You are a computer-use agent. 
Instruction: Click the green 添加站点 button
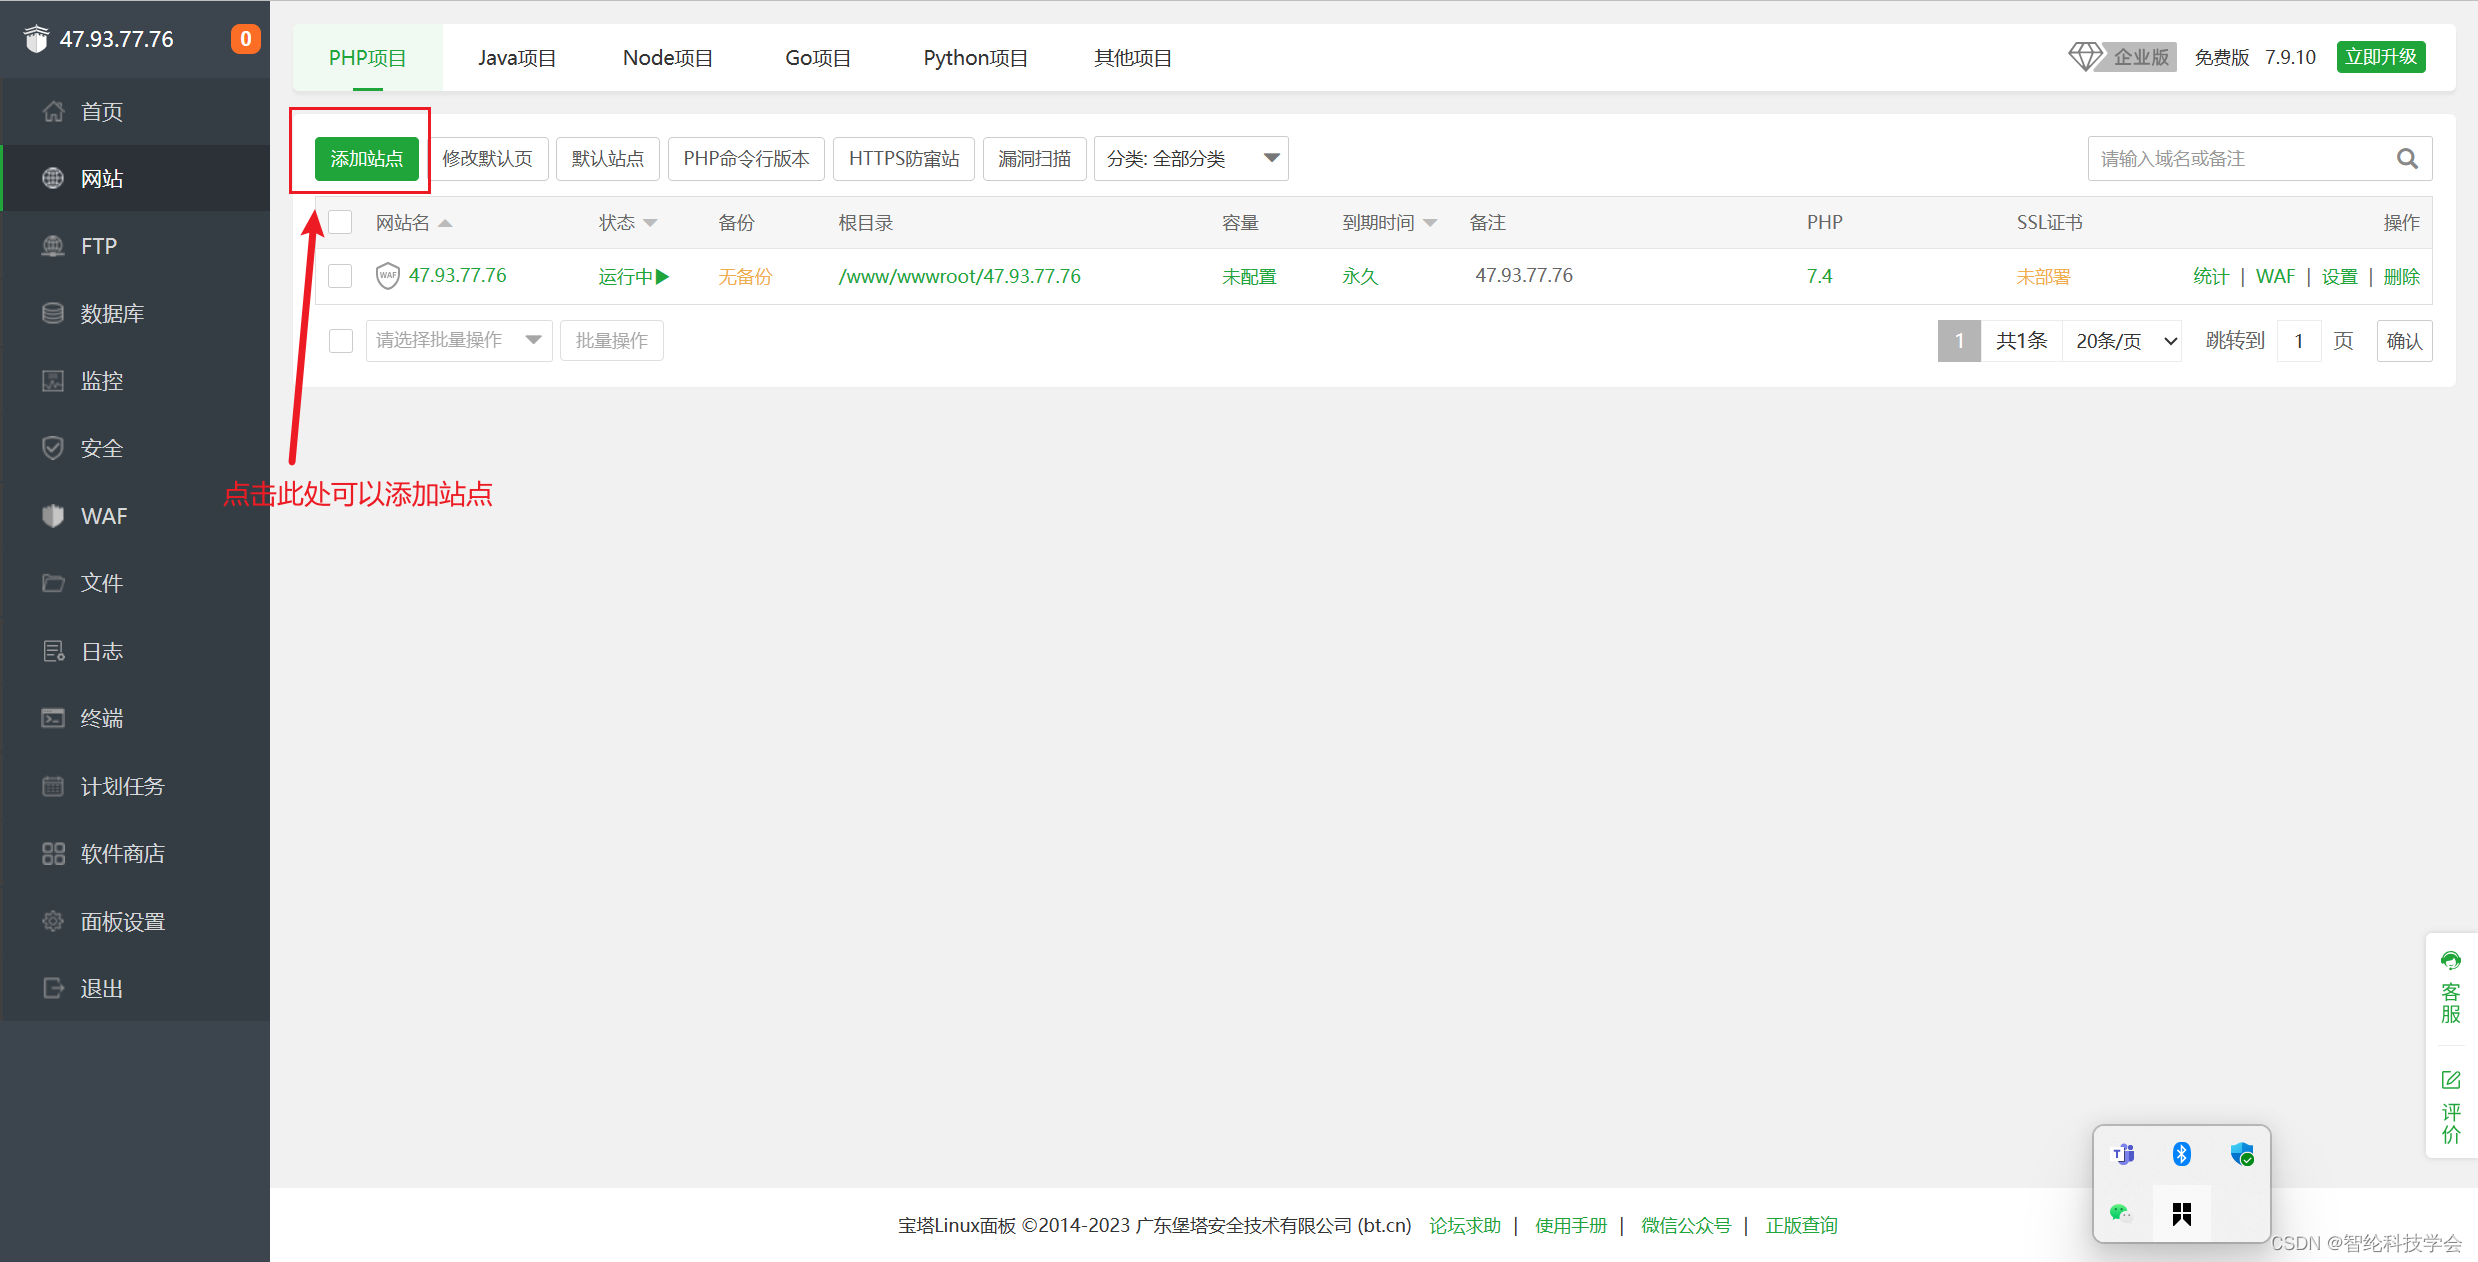coord(366,159)
